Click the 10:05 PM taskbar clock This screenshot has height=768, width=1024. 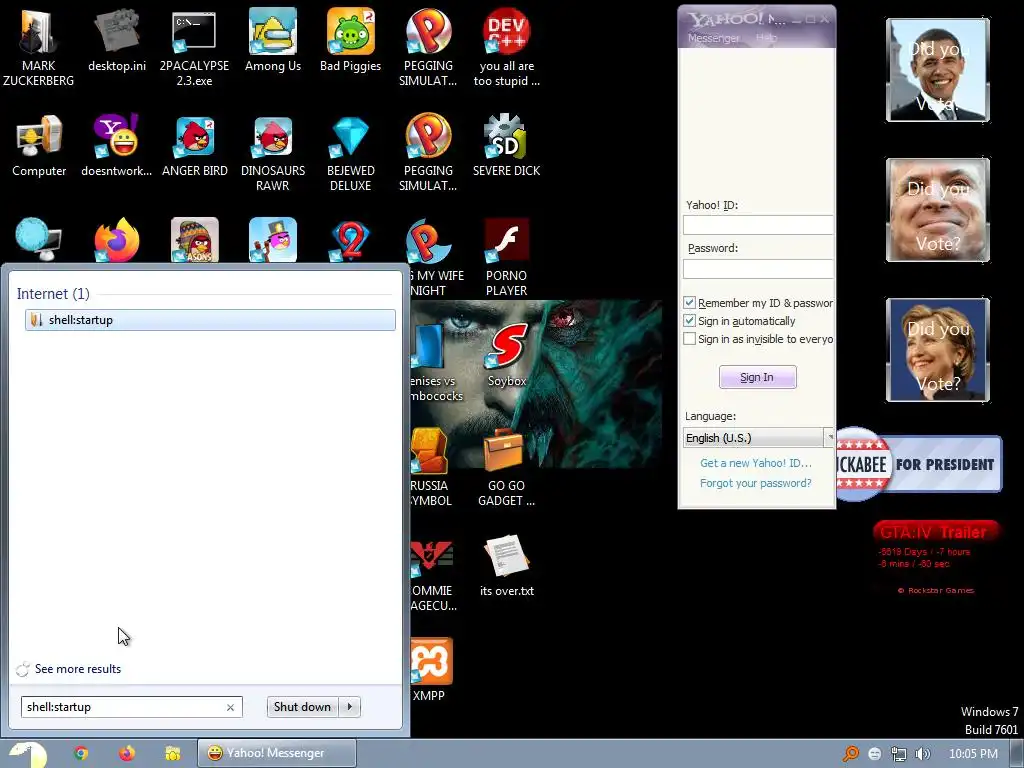click(973, 754)
